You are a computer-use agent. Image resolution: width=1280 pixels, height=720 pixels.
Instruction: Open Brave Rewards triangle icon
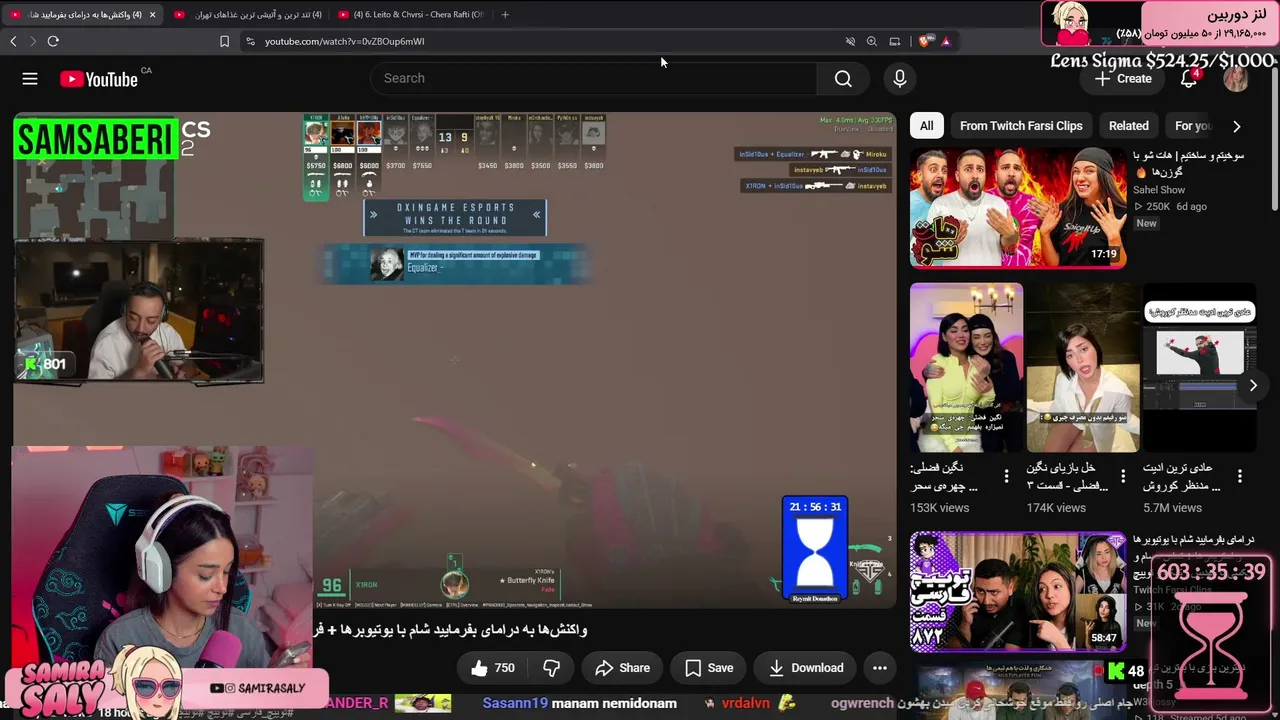945,41
